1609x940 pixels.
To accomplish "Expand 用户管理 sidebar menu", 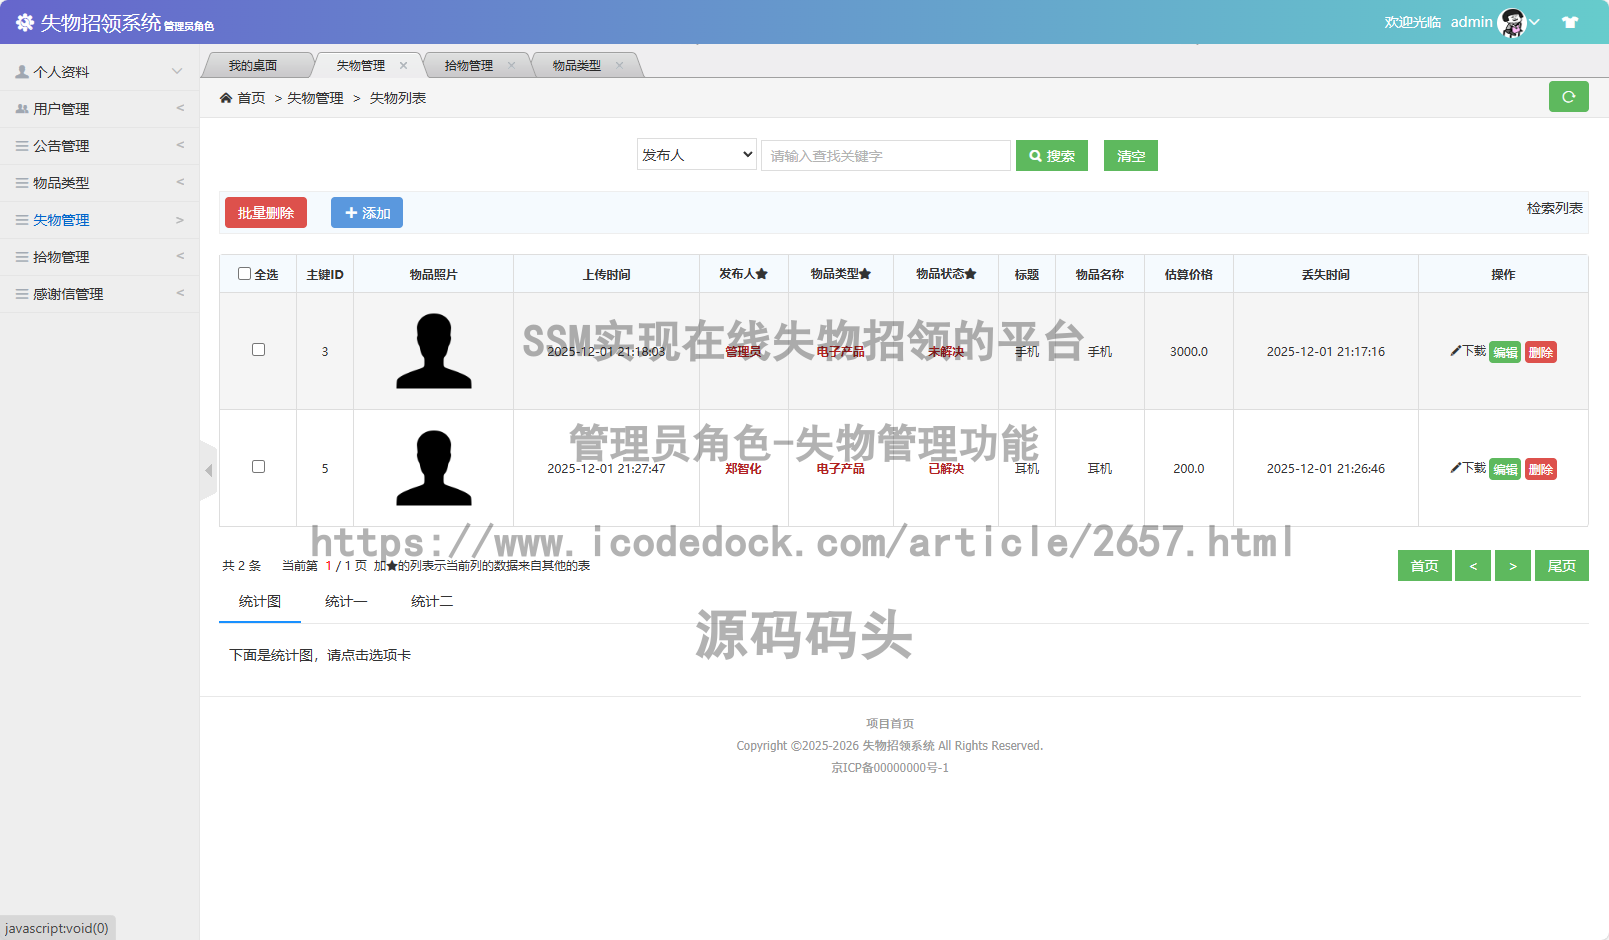I will 100,109.
